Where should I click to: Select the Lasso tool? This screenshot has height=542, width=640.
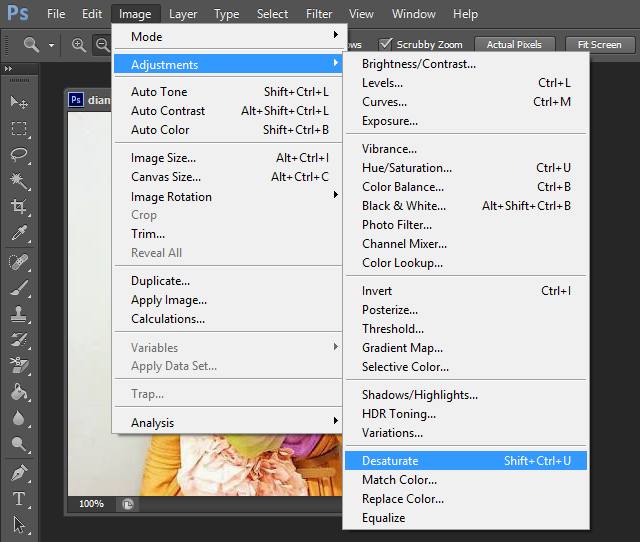tap(18, 154)
